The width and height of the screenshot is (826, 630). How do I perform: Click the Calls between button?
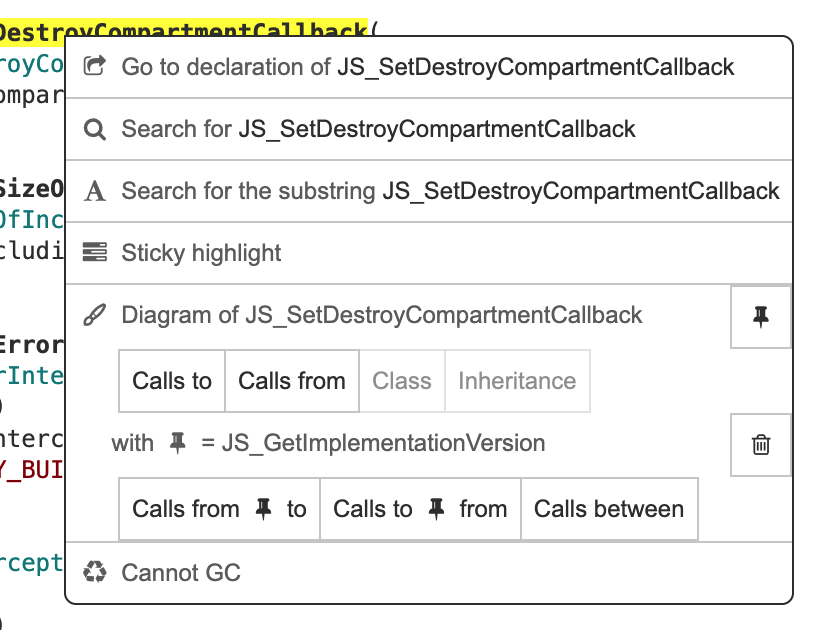tap(609, 509)
